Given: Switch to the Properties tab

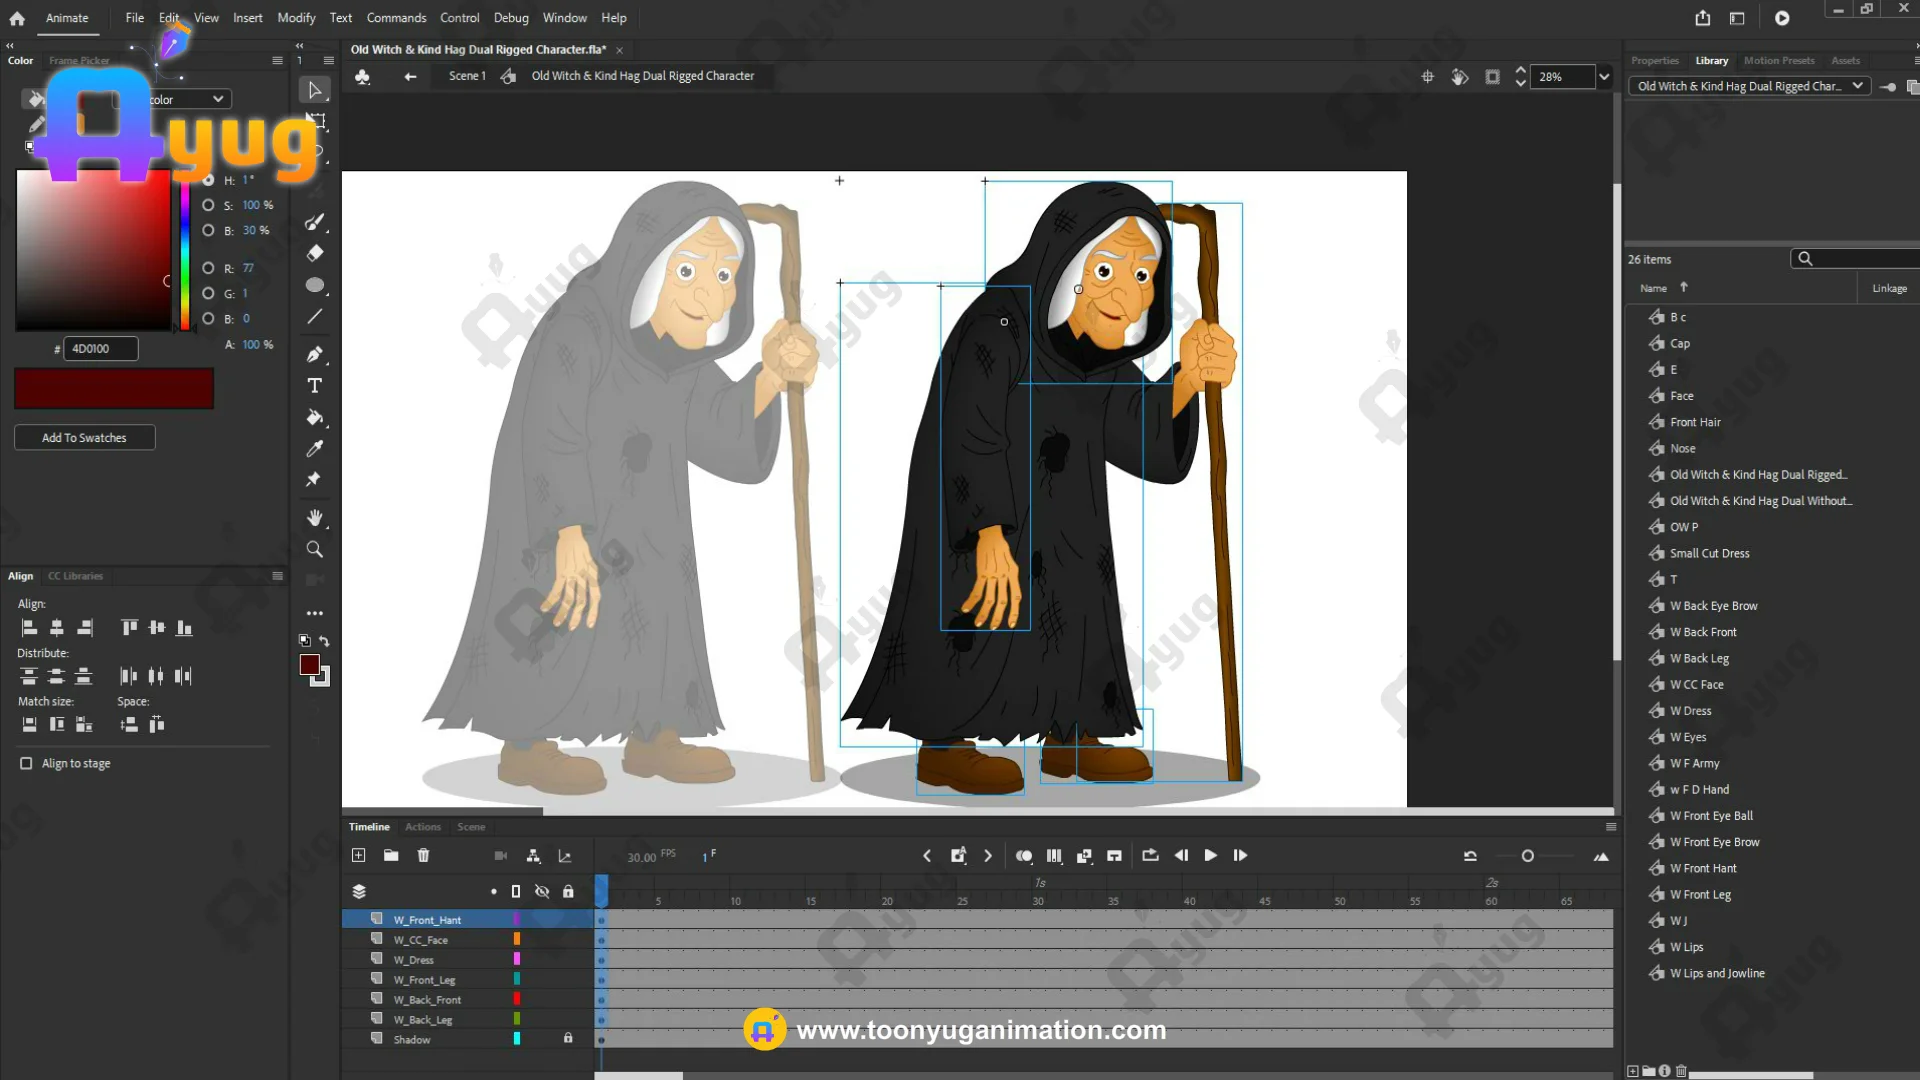Looking at the screenshot, I should pos(1654,61).
